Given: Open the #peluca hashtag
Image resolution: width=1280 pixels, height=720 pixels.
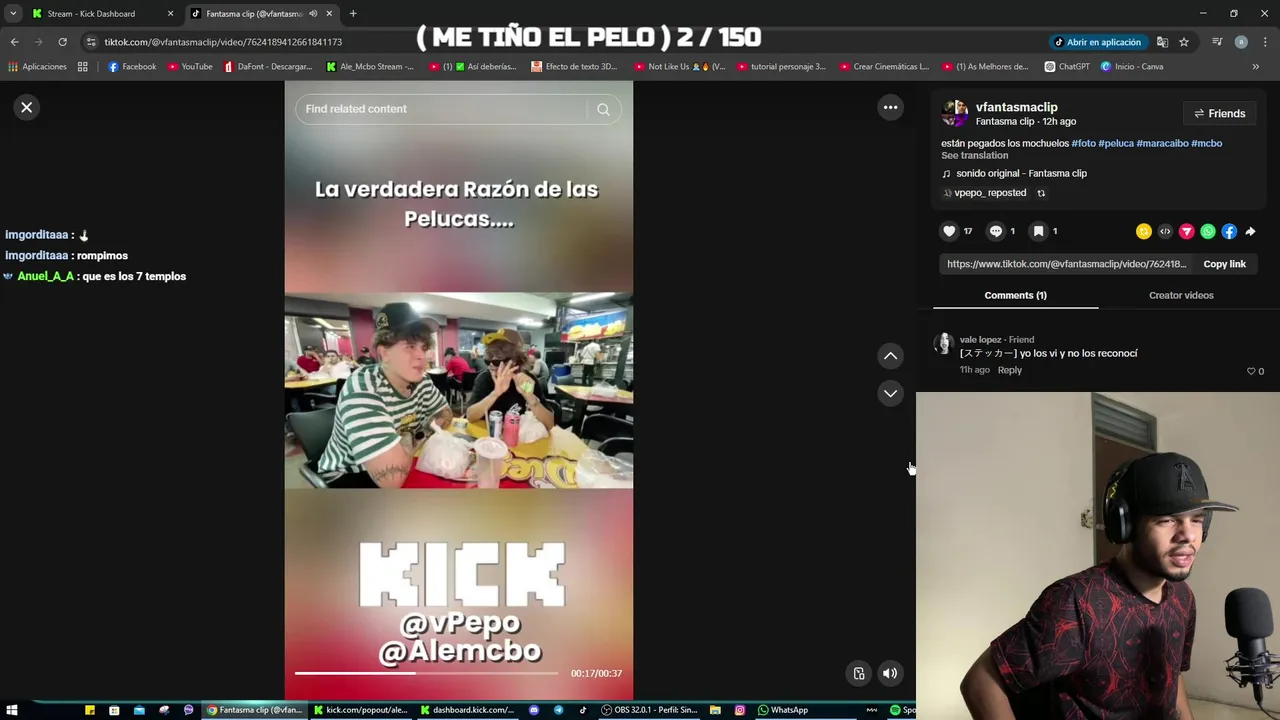Looking at the screenshot, I should 1116,143.
